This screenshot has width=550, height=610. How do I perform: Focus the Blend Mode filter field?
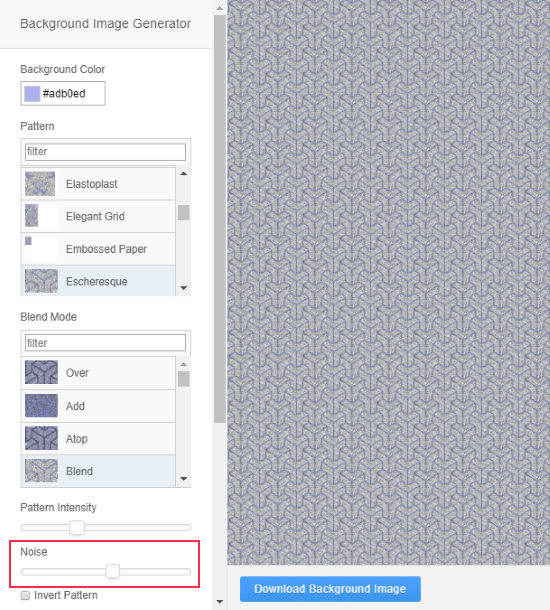click(105, 343)
